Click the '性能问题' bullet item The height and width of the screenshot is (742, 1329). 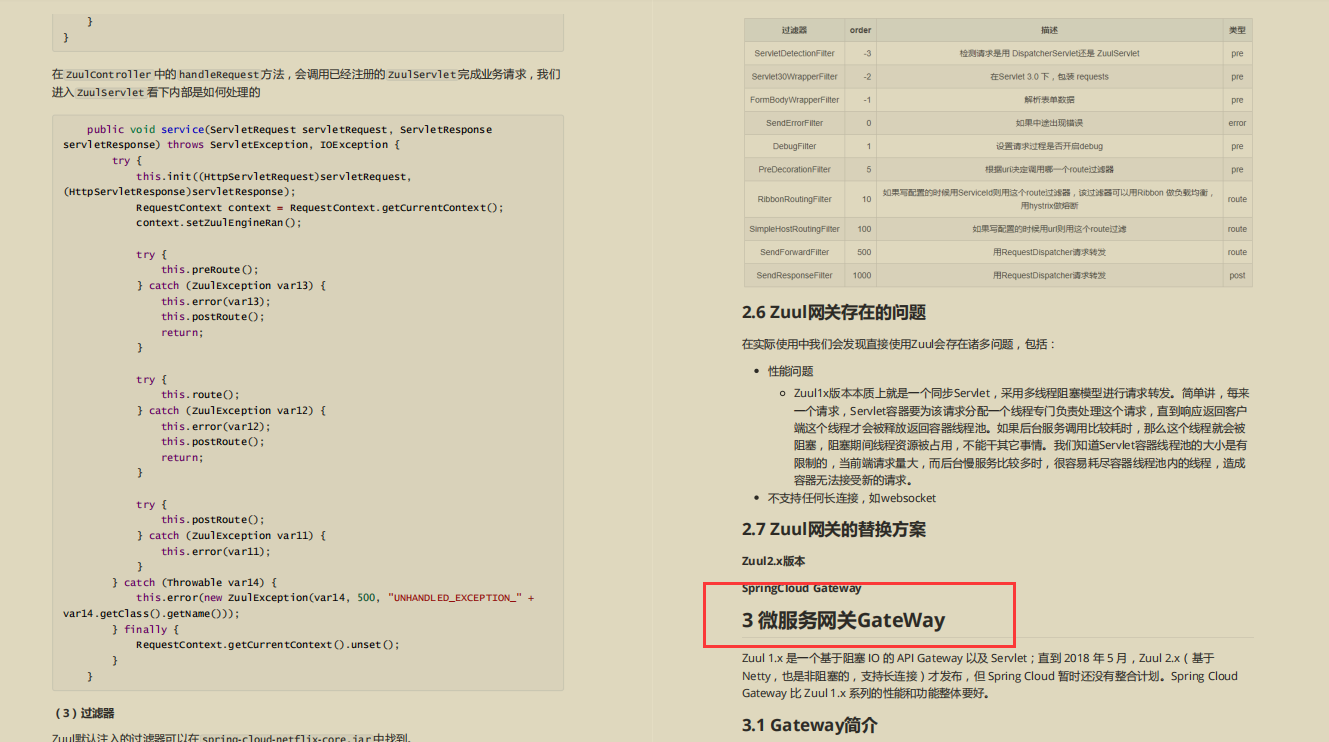coord(790,371)
